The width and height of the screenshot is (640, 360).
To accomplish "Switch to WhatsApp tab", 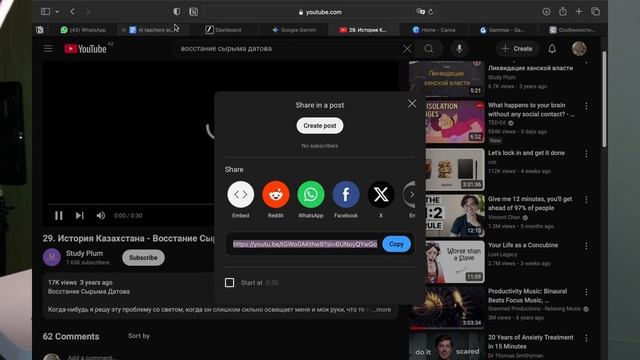I will click(83, 30).
